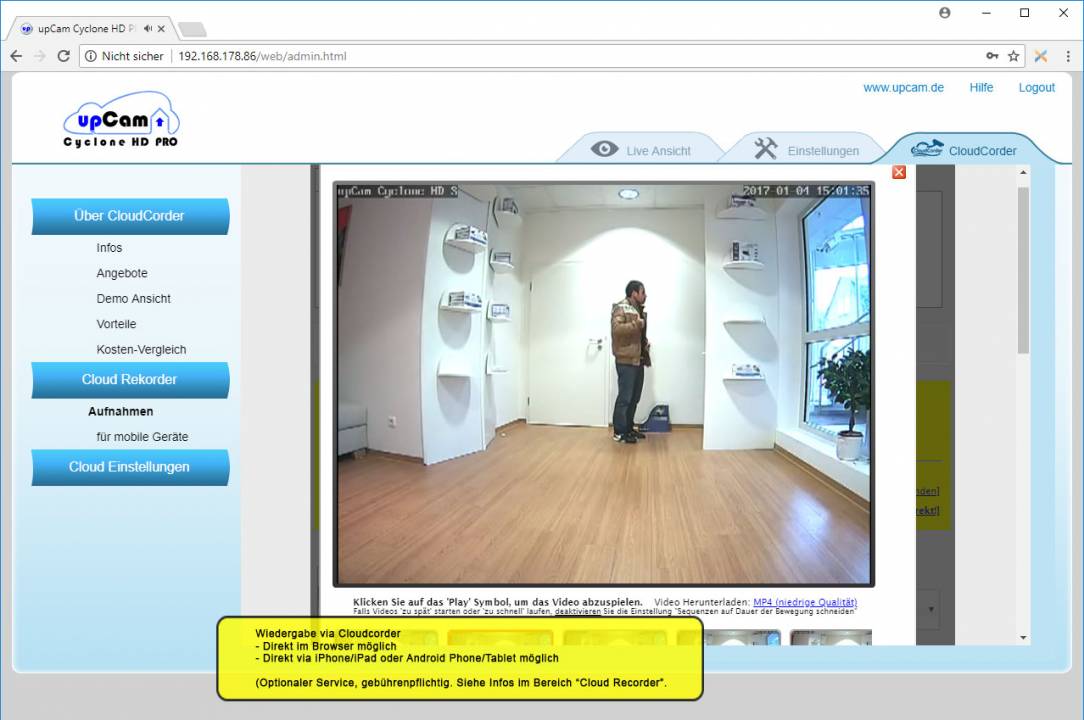Select the rightmost thumbnail below the video
This screenshot has width=1084, height=720.
(x=830, y=637)
